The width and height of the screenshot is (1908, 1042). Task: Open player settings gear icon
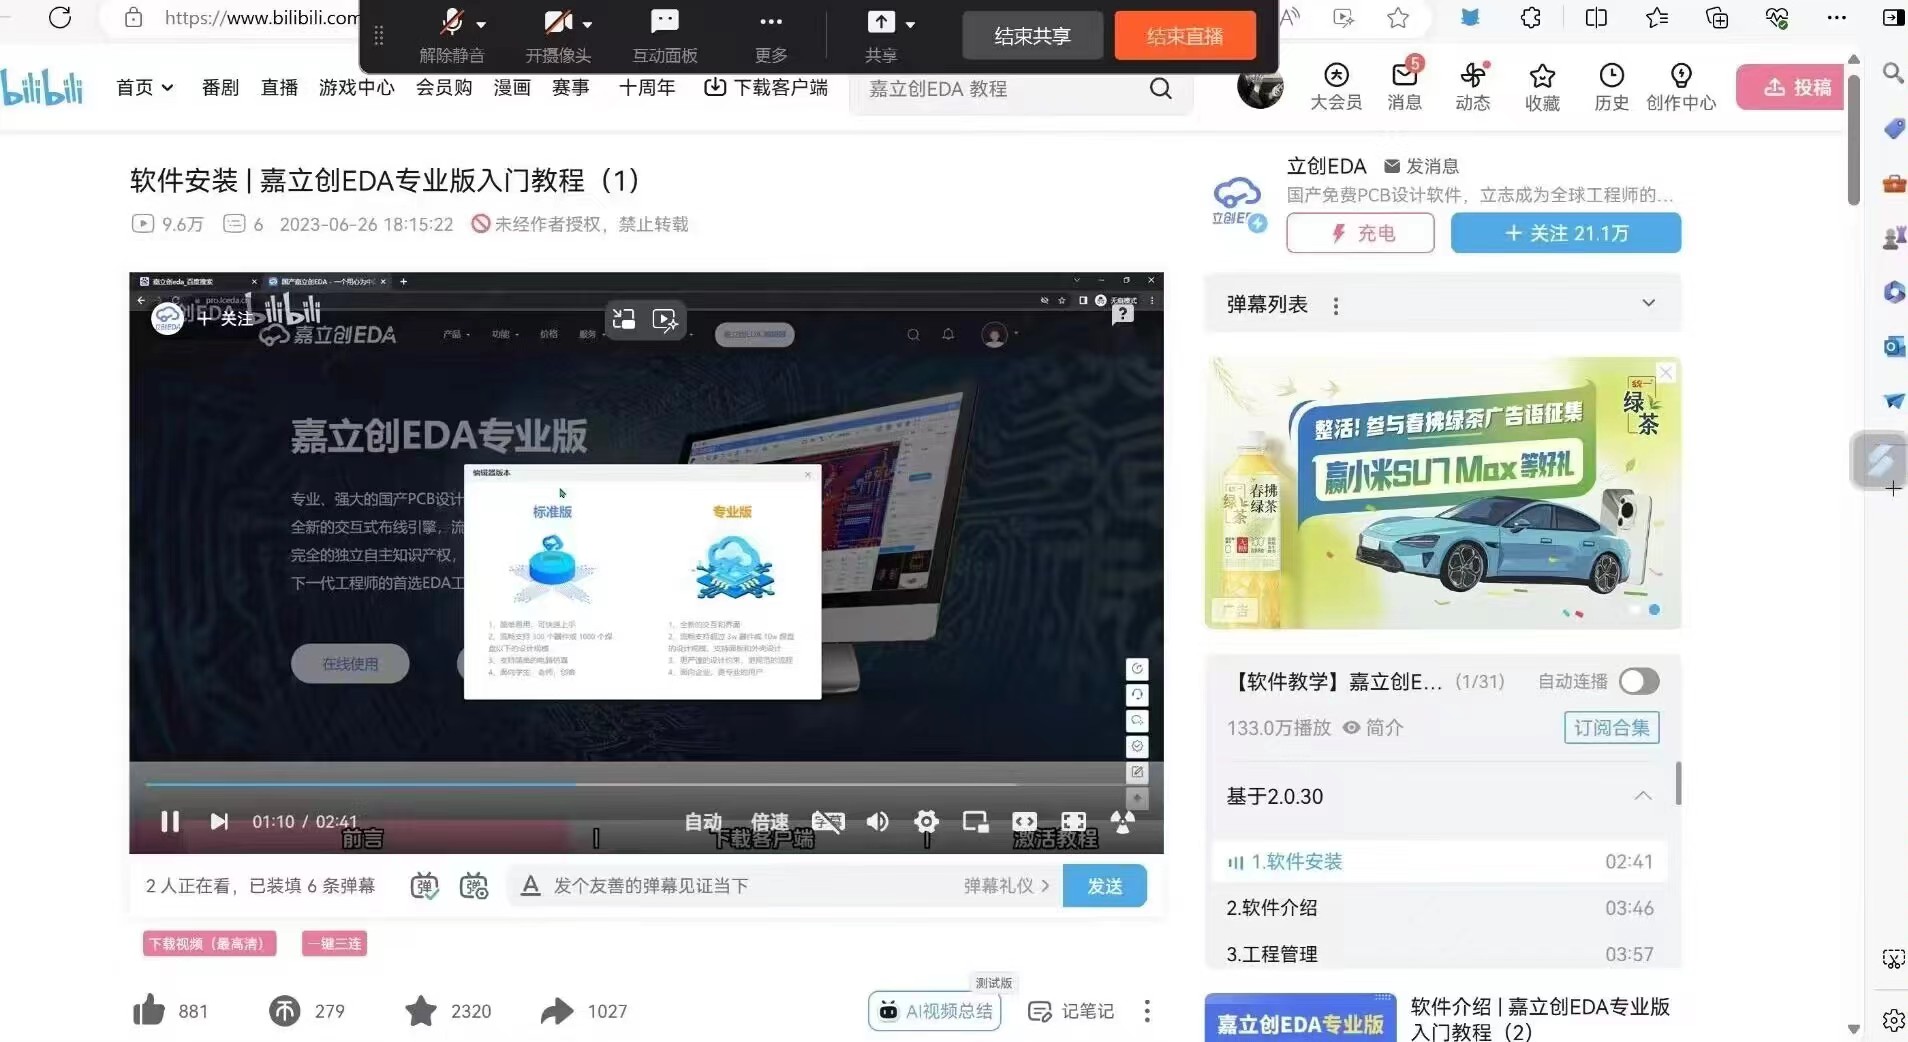click(926, 822)
